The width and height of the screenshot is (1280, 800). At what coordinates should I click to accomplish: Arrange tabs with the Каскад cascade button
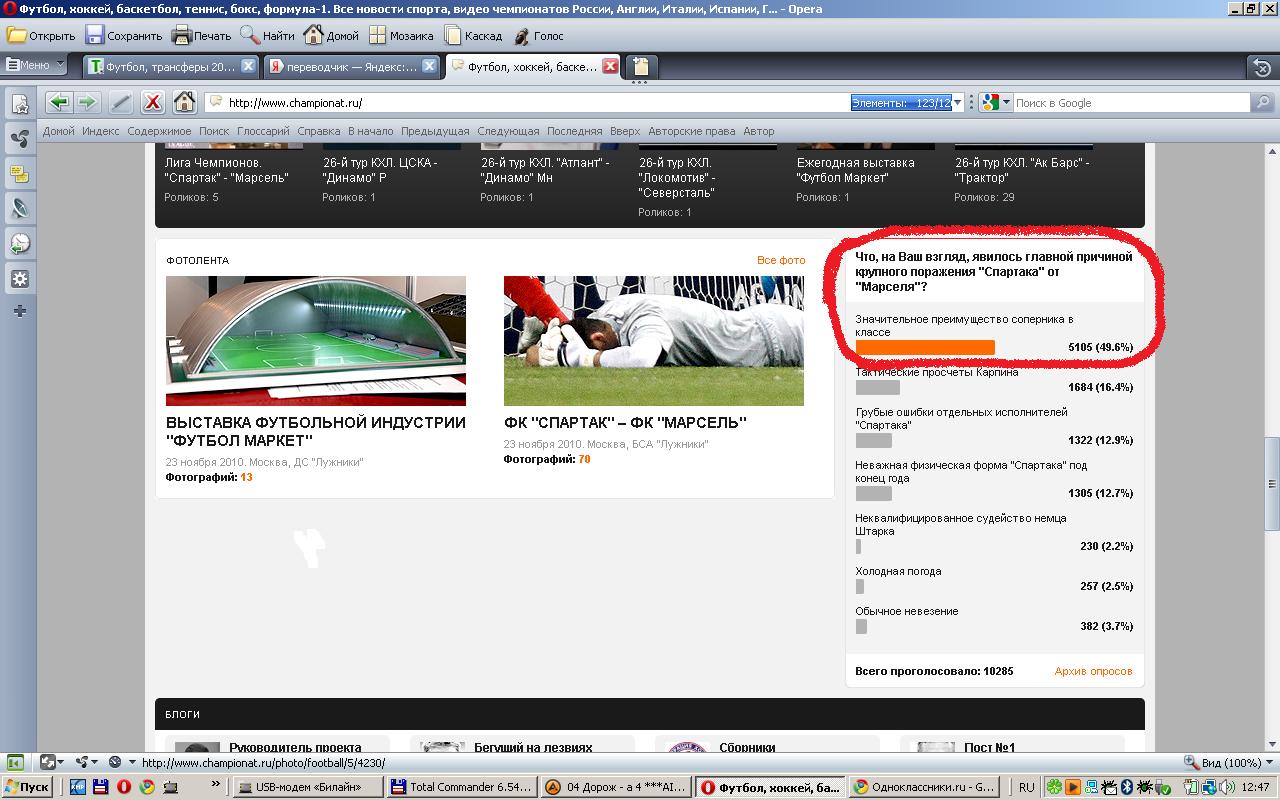(452, 35)
